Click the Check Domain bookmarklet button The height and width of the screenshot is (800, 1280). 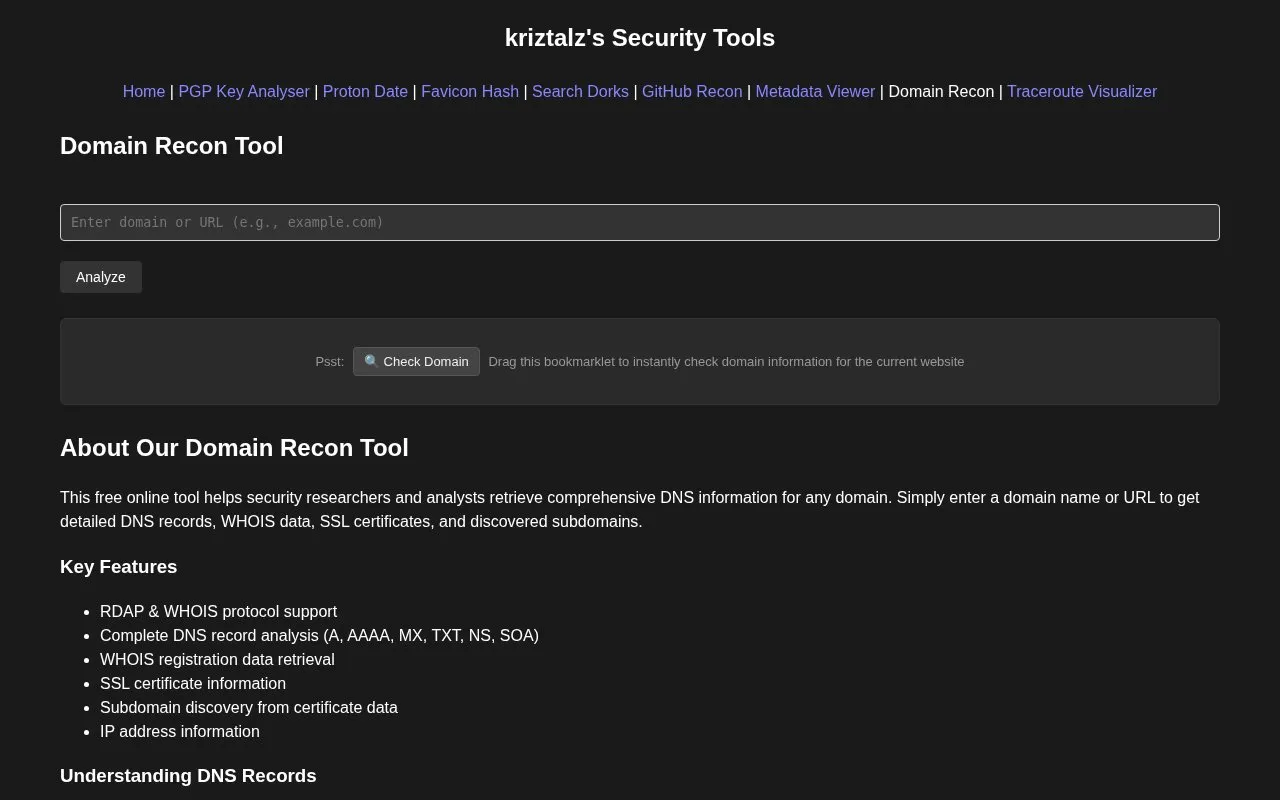coord(416,361)
